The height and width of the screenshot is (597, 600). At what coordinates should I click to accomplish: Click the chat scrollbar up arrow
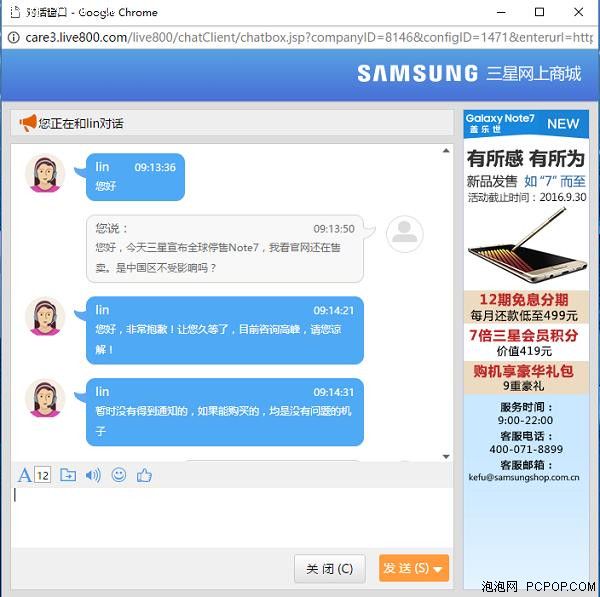(446, 151)
